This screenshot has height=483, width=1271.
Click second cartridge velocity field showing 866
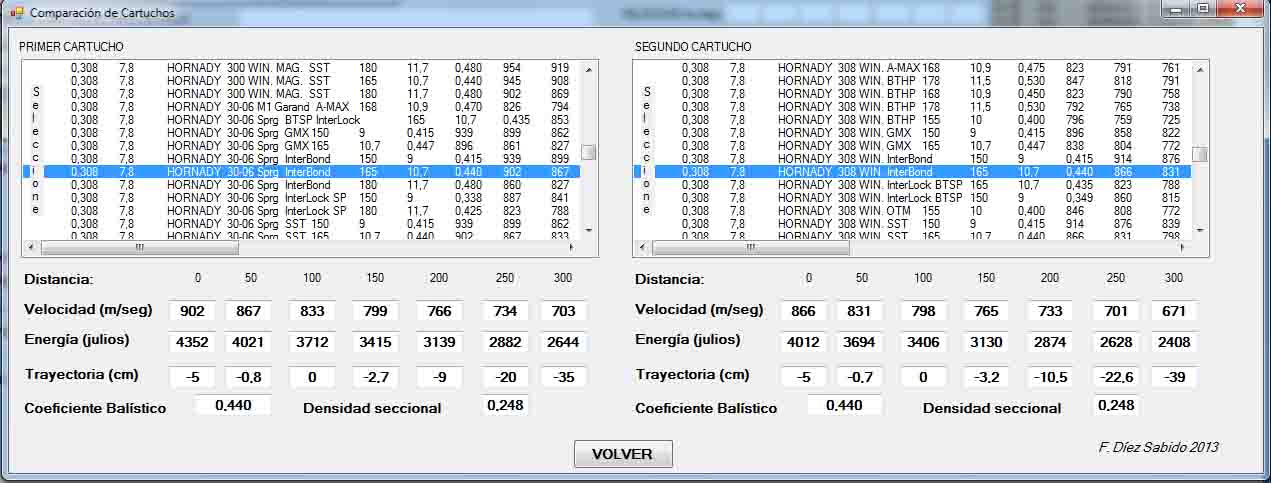tap(803, 311)
